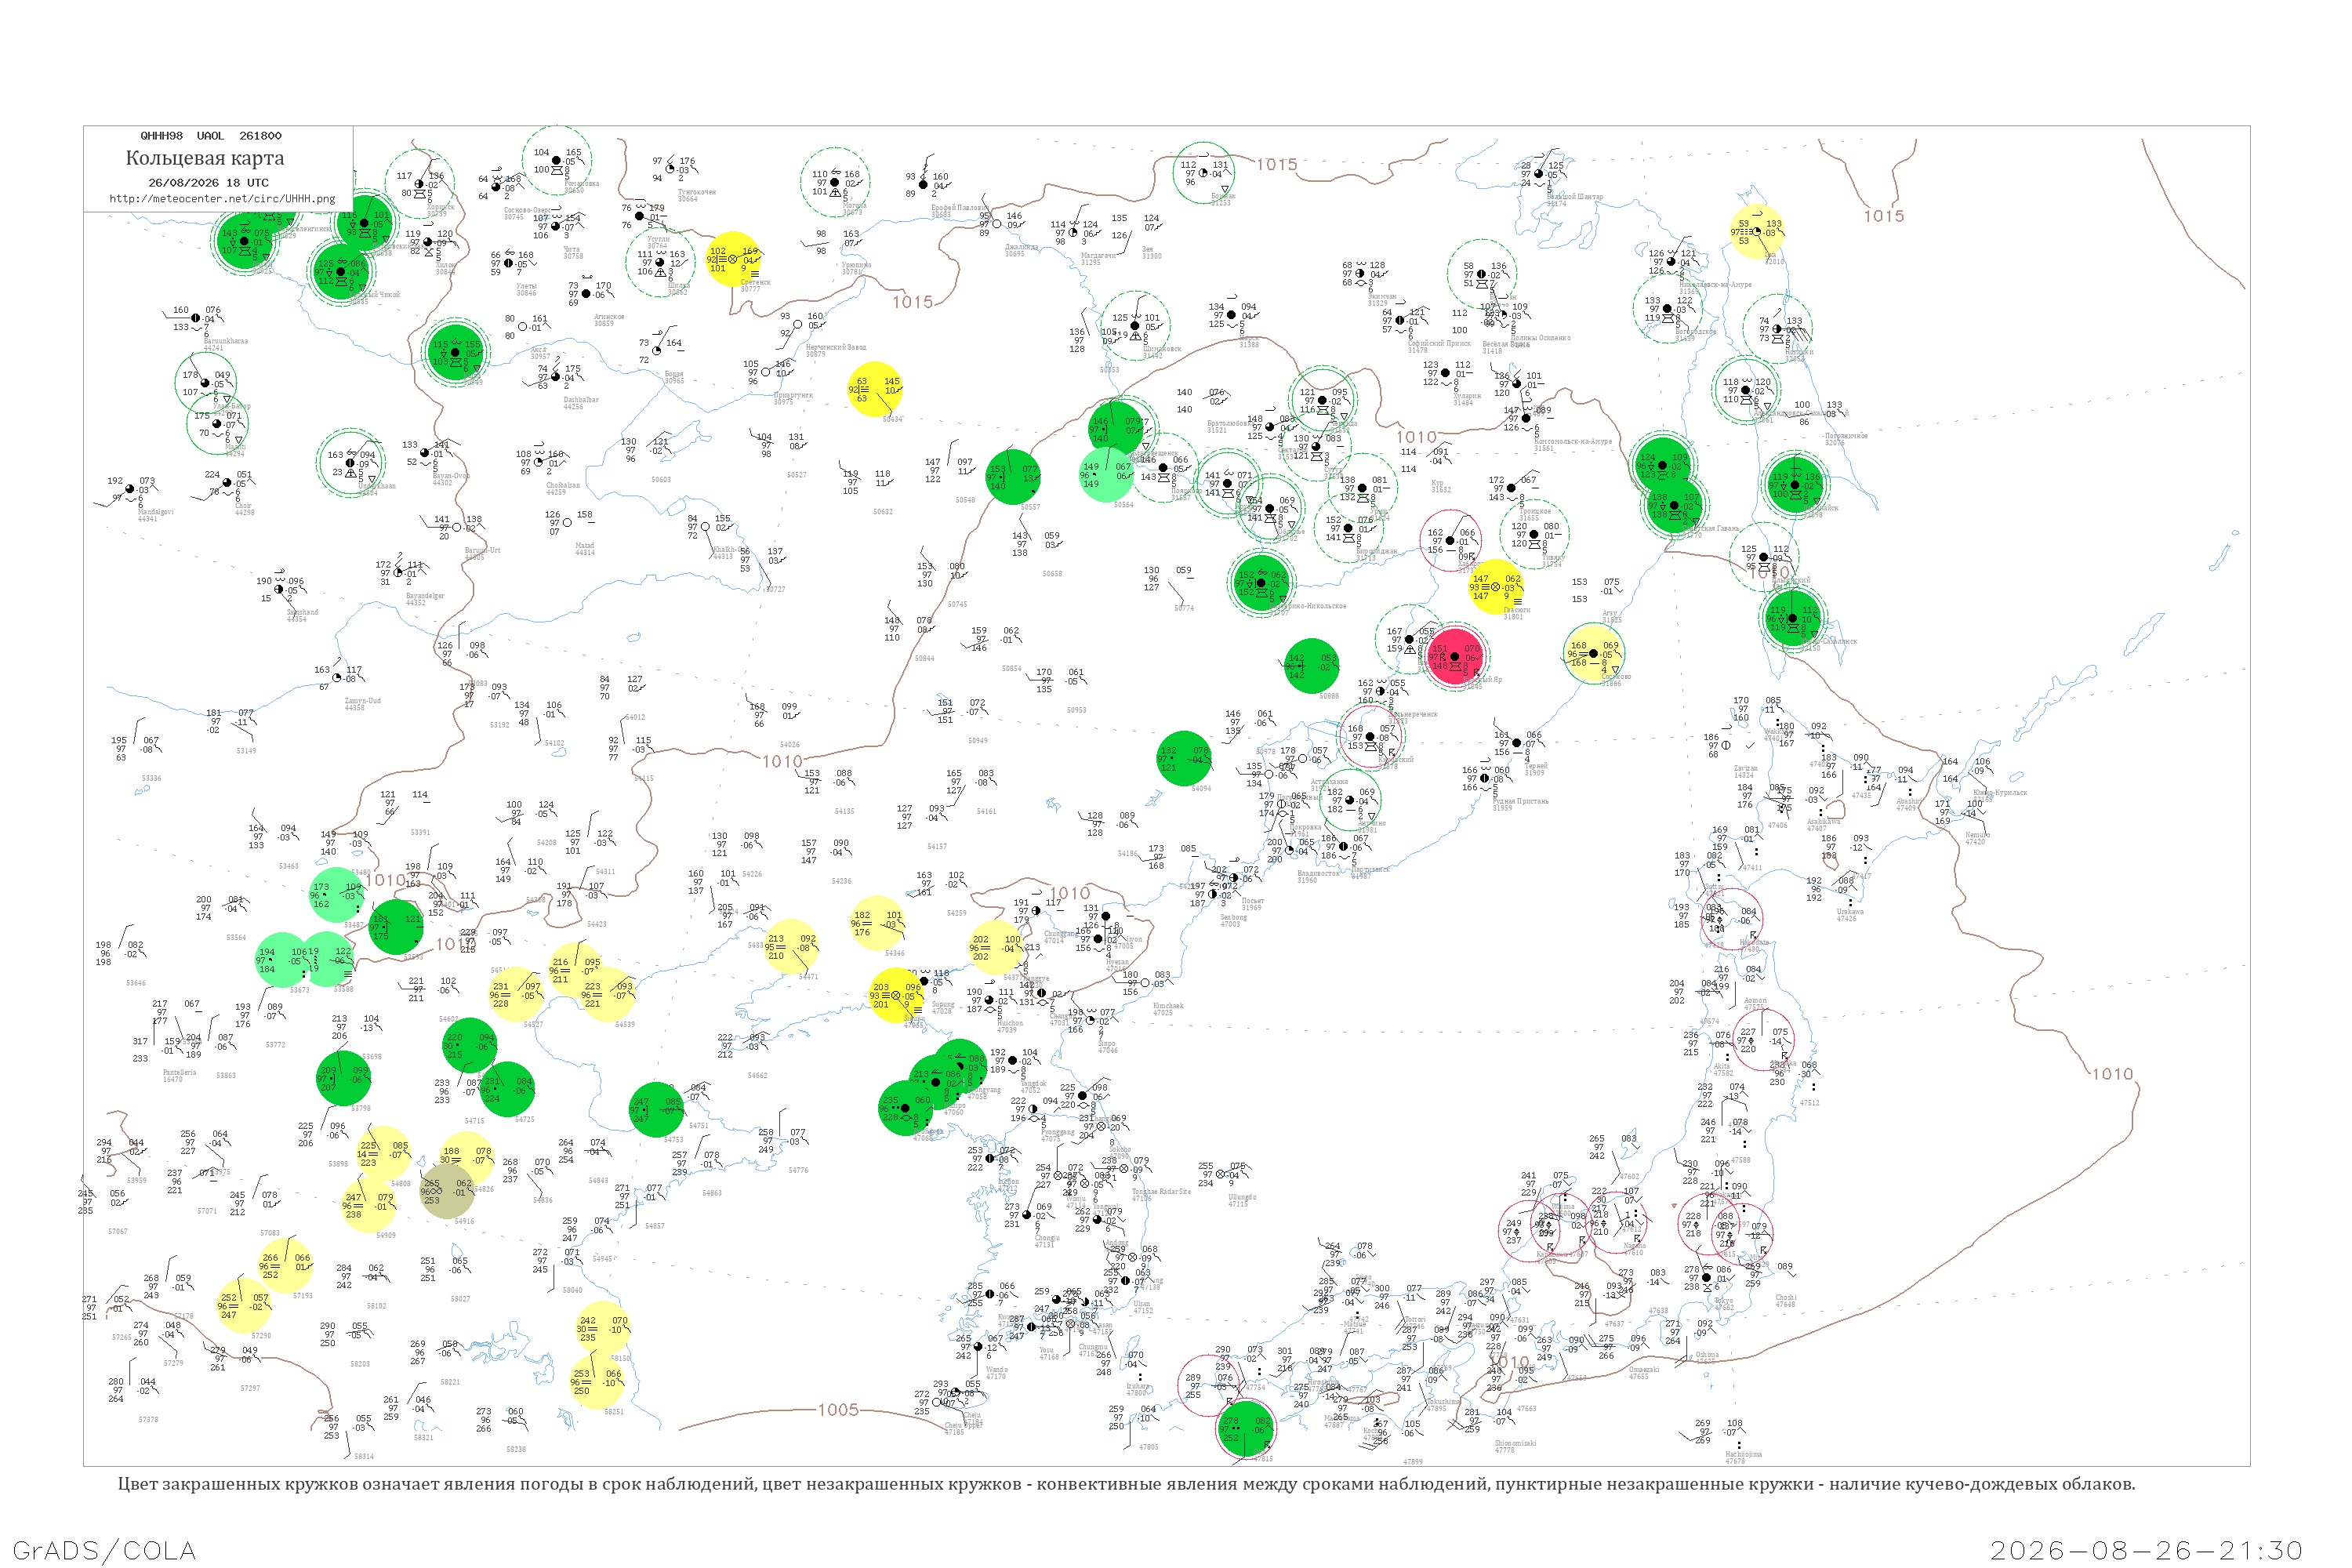Click the "Агзу" station name
This screenshot has width=2352, height=1568.
[1610, 613]
